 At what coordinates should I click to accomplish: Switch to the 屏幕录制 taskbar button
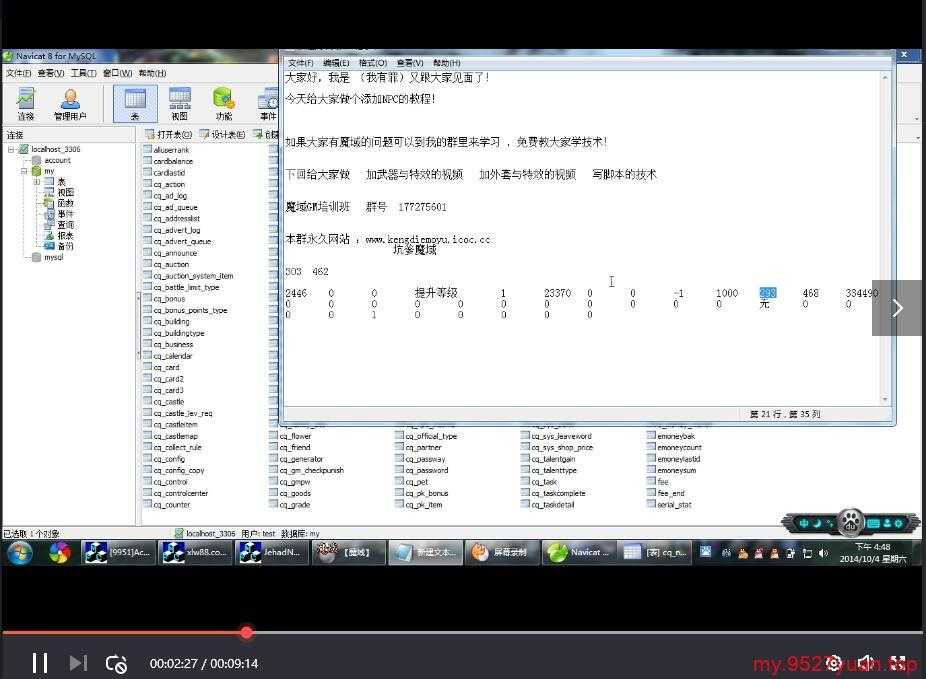(x=501, y=553)
